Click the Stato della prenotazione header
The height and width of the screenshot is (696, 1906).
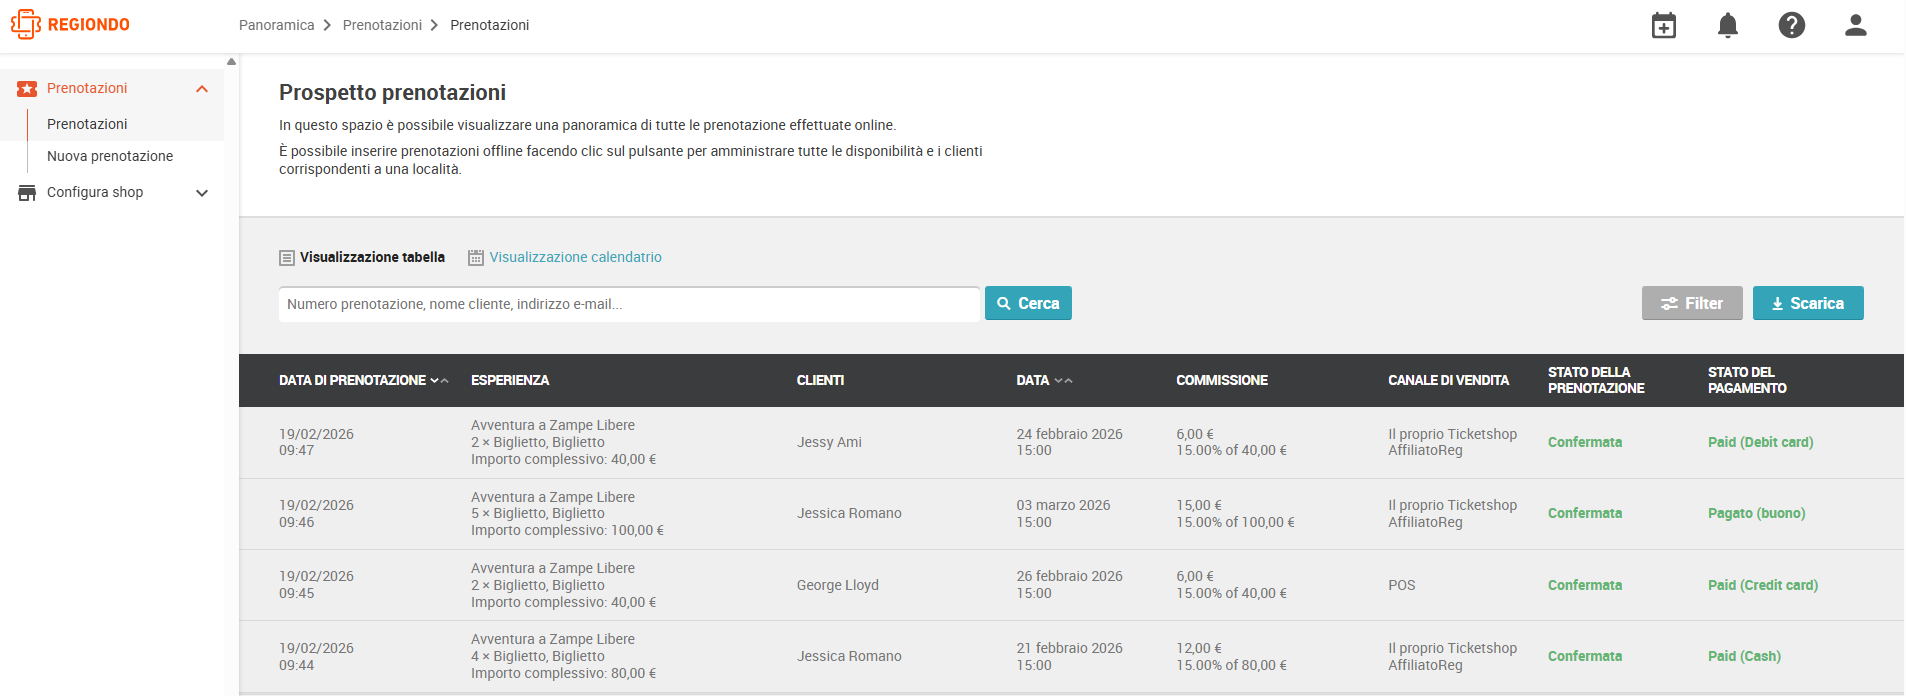point(1596,380)
